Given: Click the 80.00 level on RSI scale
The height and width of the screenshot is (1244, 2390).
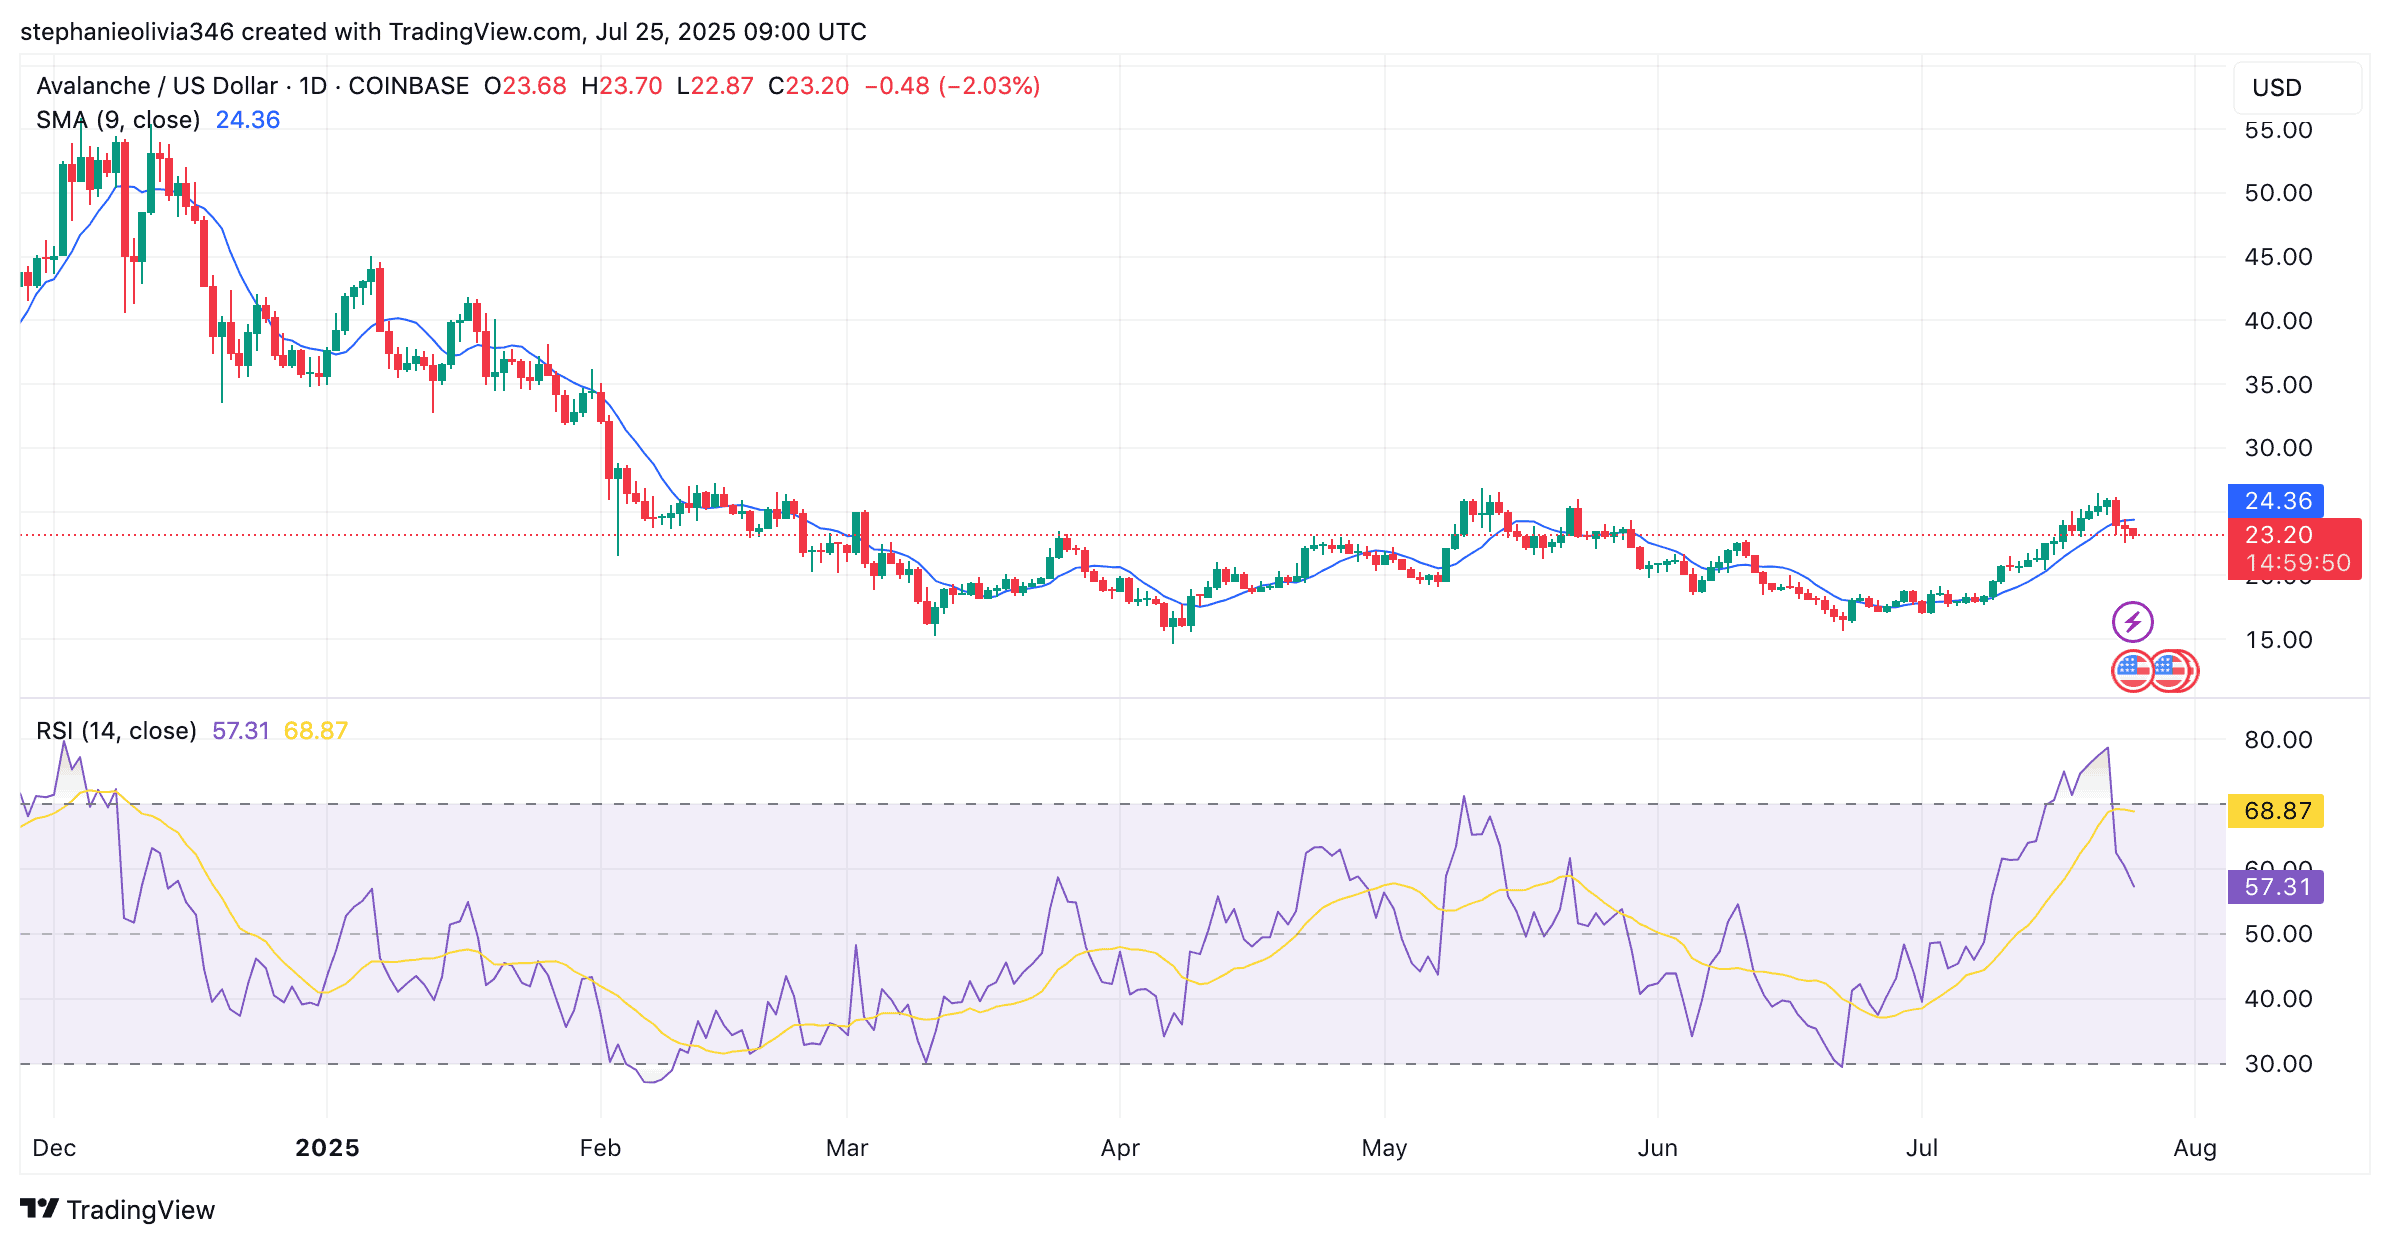Looking at the screenshot, I should coord(2277,740).
